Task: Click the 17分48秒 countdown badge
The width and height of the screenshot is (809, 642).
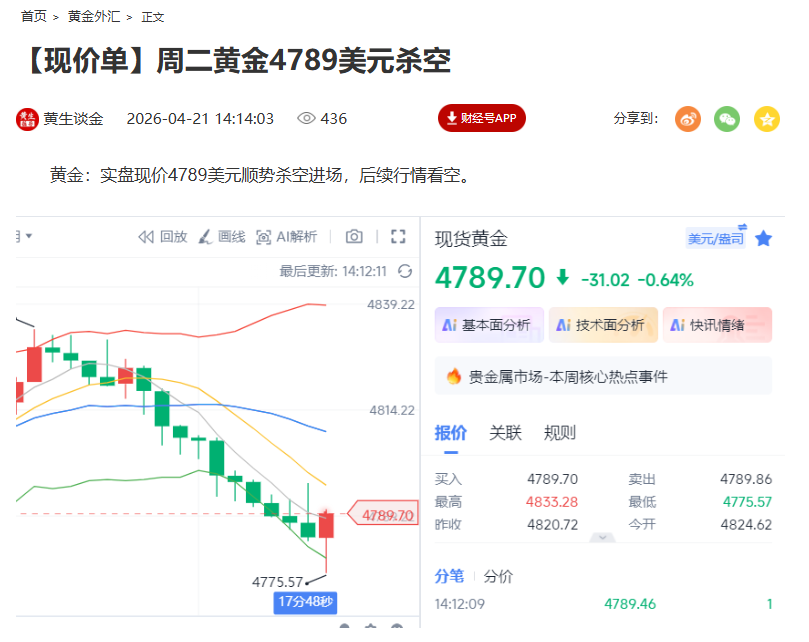Action: (305, 602)
